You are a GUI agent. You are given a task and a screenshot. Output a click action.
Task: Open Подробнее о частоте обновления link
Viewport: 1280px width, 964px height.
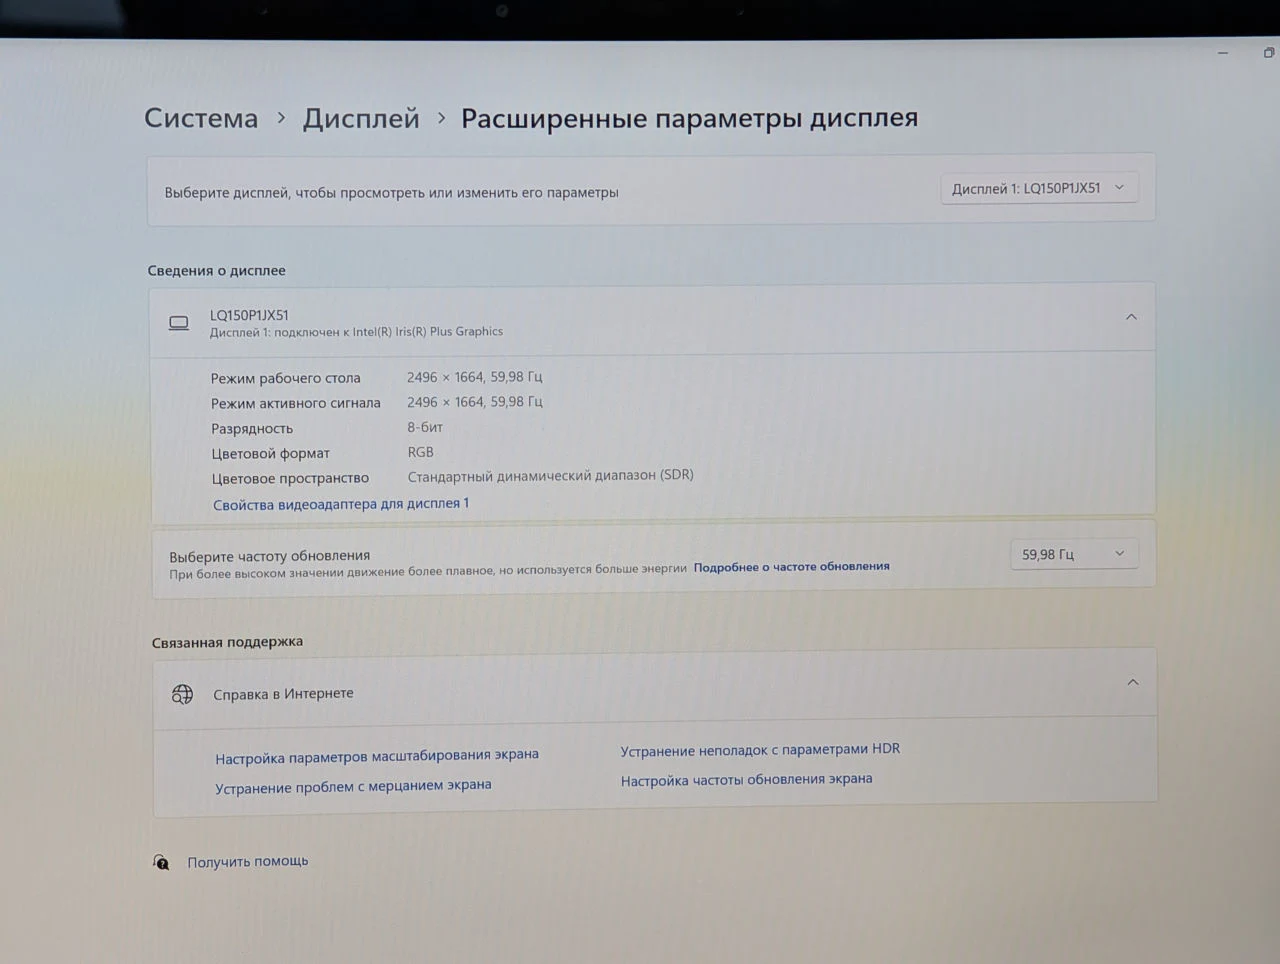click(791, 566)
